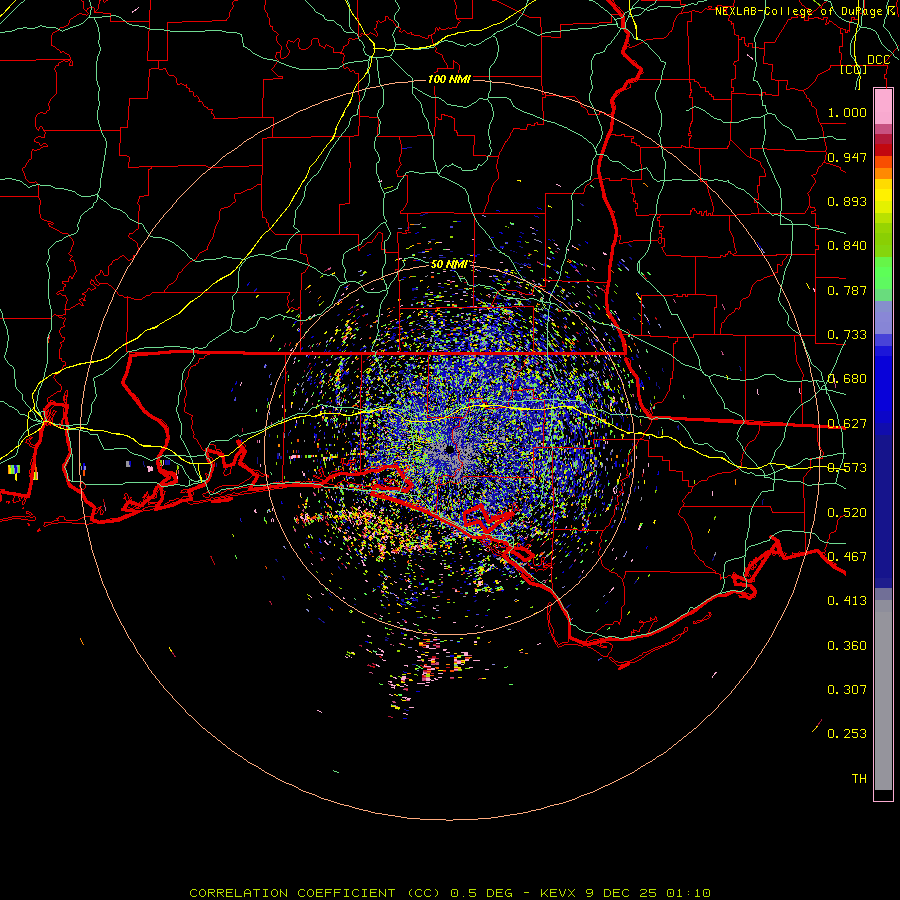
Task: Click the black radar site dot at center
Action: point(450,449)
